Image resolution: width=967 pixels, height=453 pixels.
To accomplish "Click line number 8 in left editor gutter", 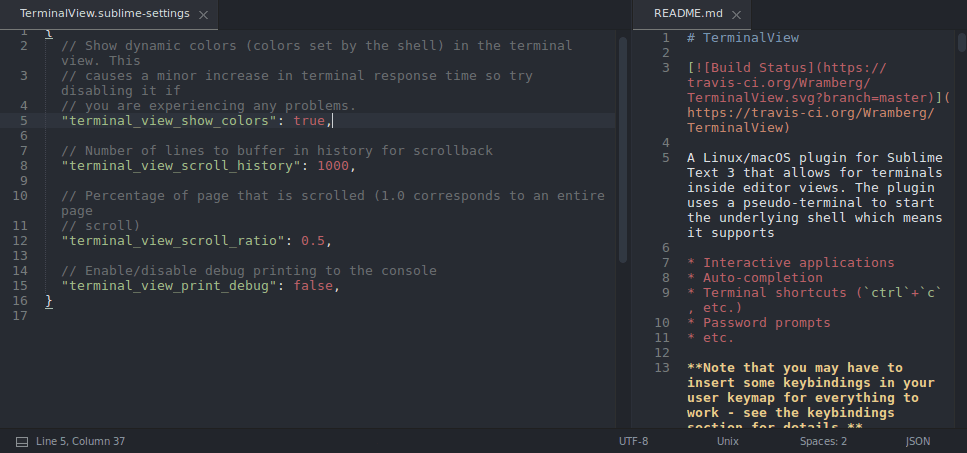I will tap(23, 166).
